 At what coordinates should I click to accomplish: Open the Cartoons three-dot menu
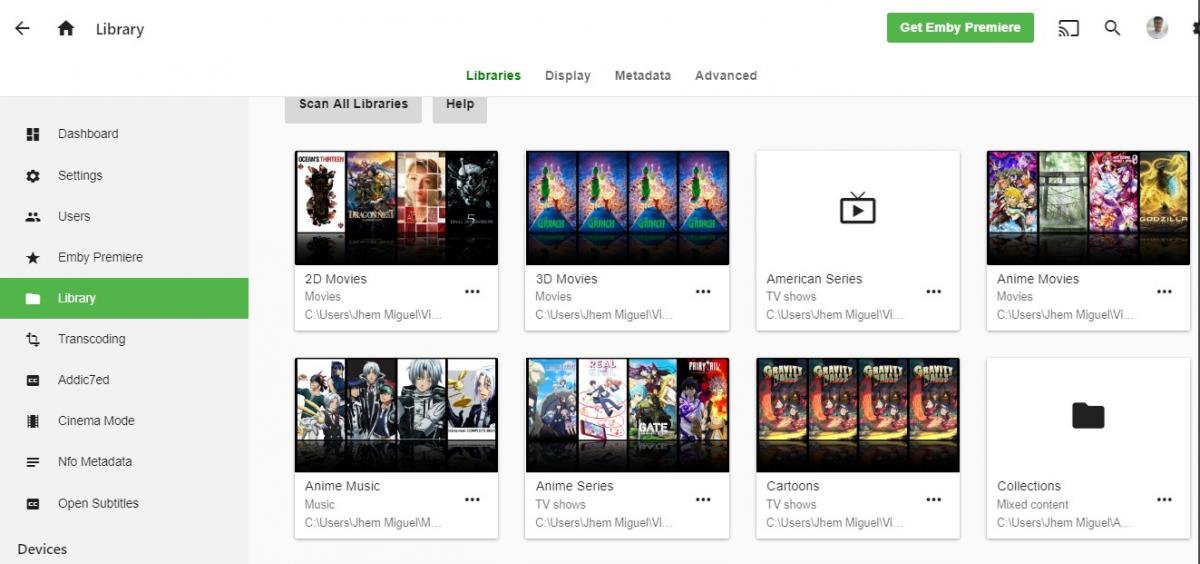point(934,499)
